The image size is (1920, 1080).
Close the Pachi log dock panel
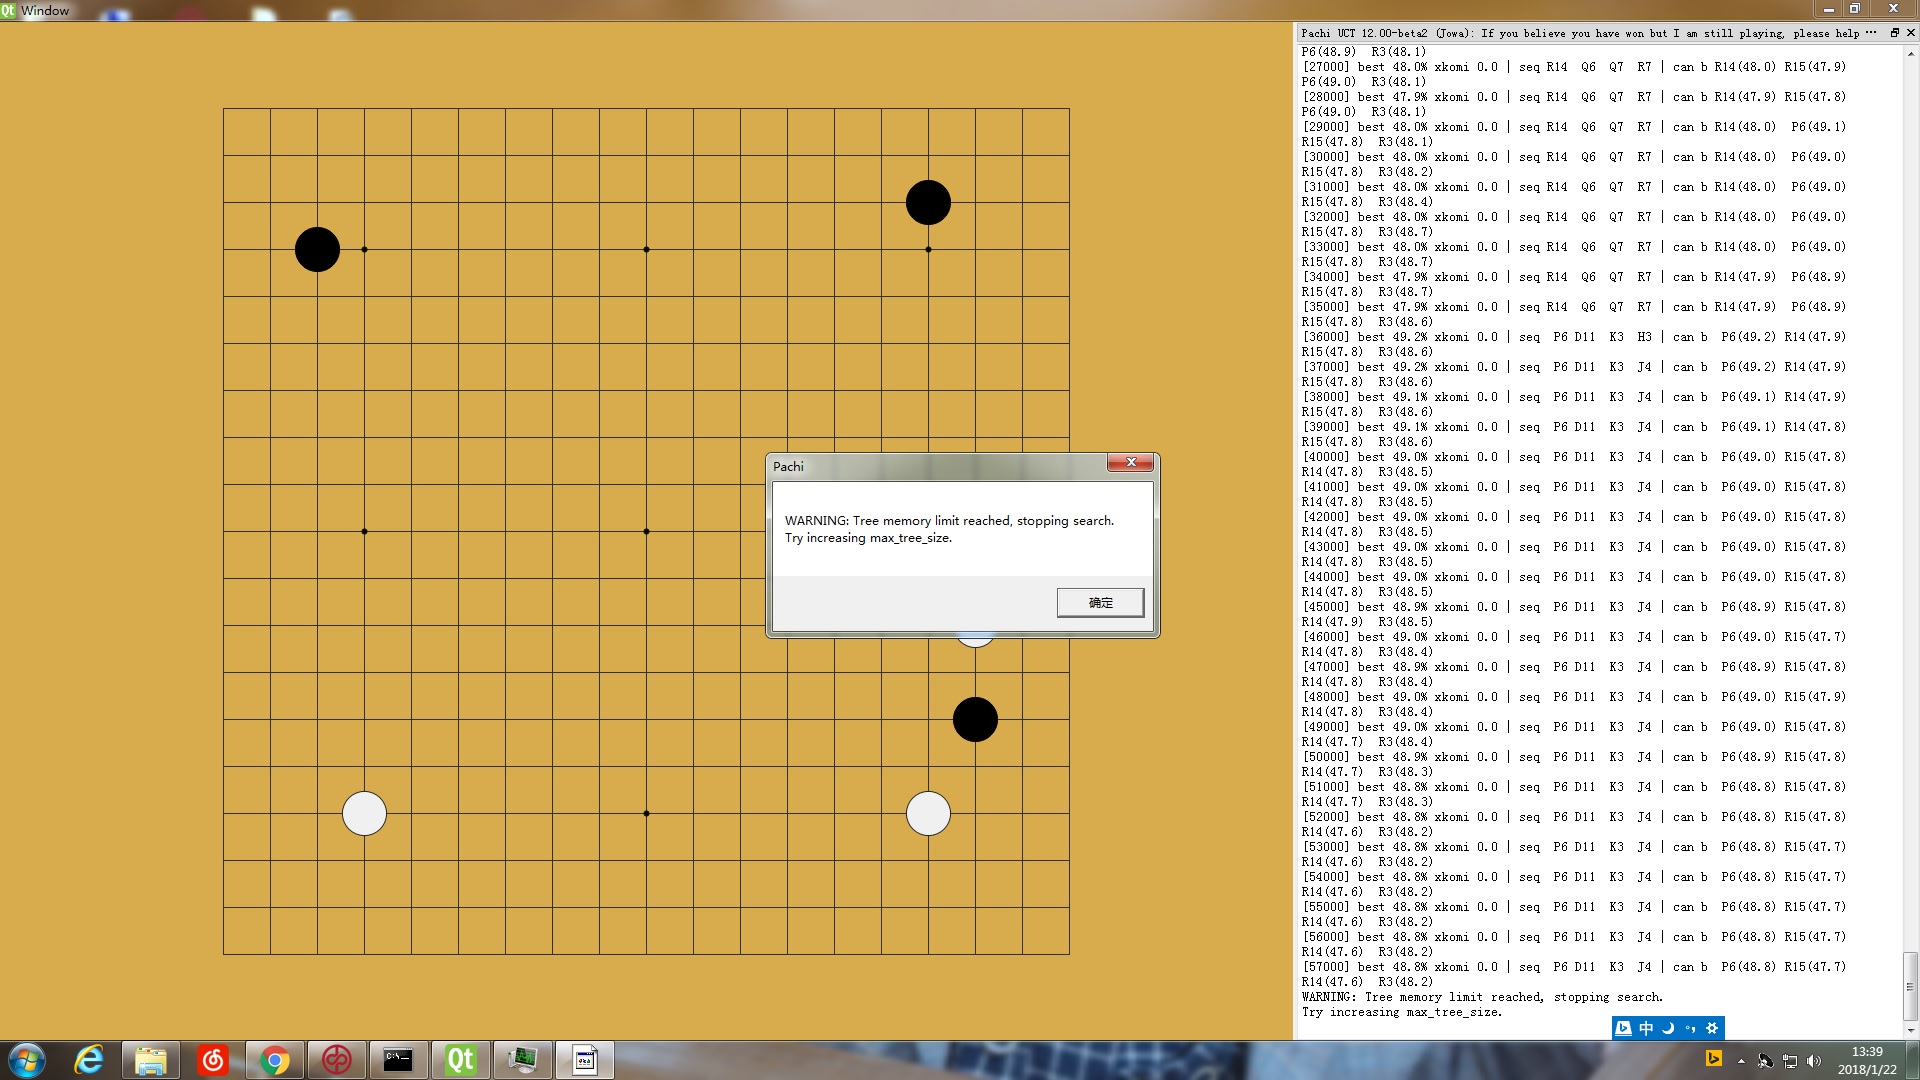pyautogui.click(x=1910, y=33)
